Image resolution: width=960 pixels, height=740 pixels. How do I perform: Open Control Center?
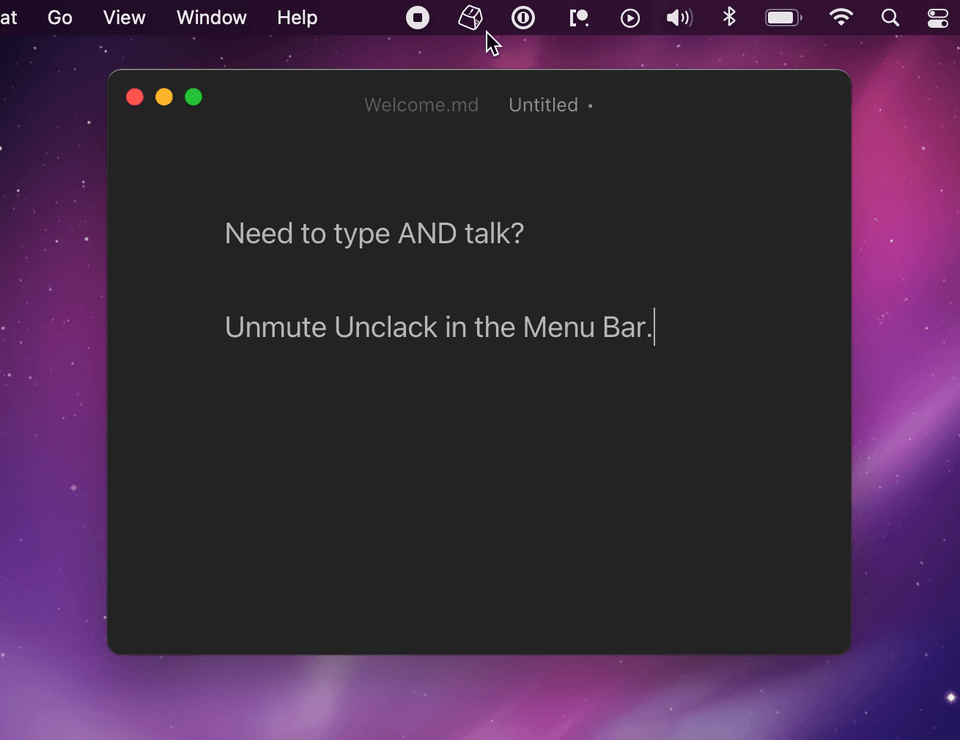[937, 18]
